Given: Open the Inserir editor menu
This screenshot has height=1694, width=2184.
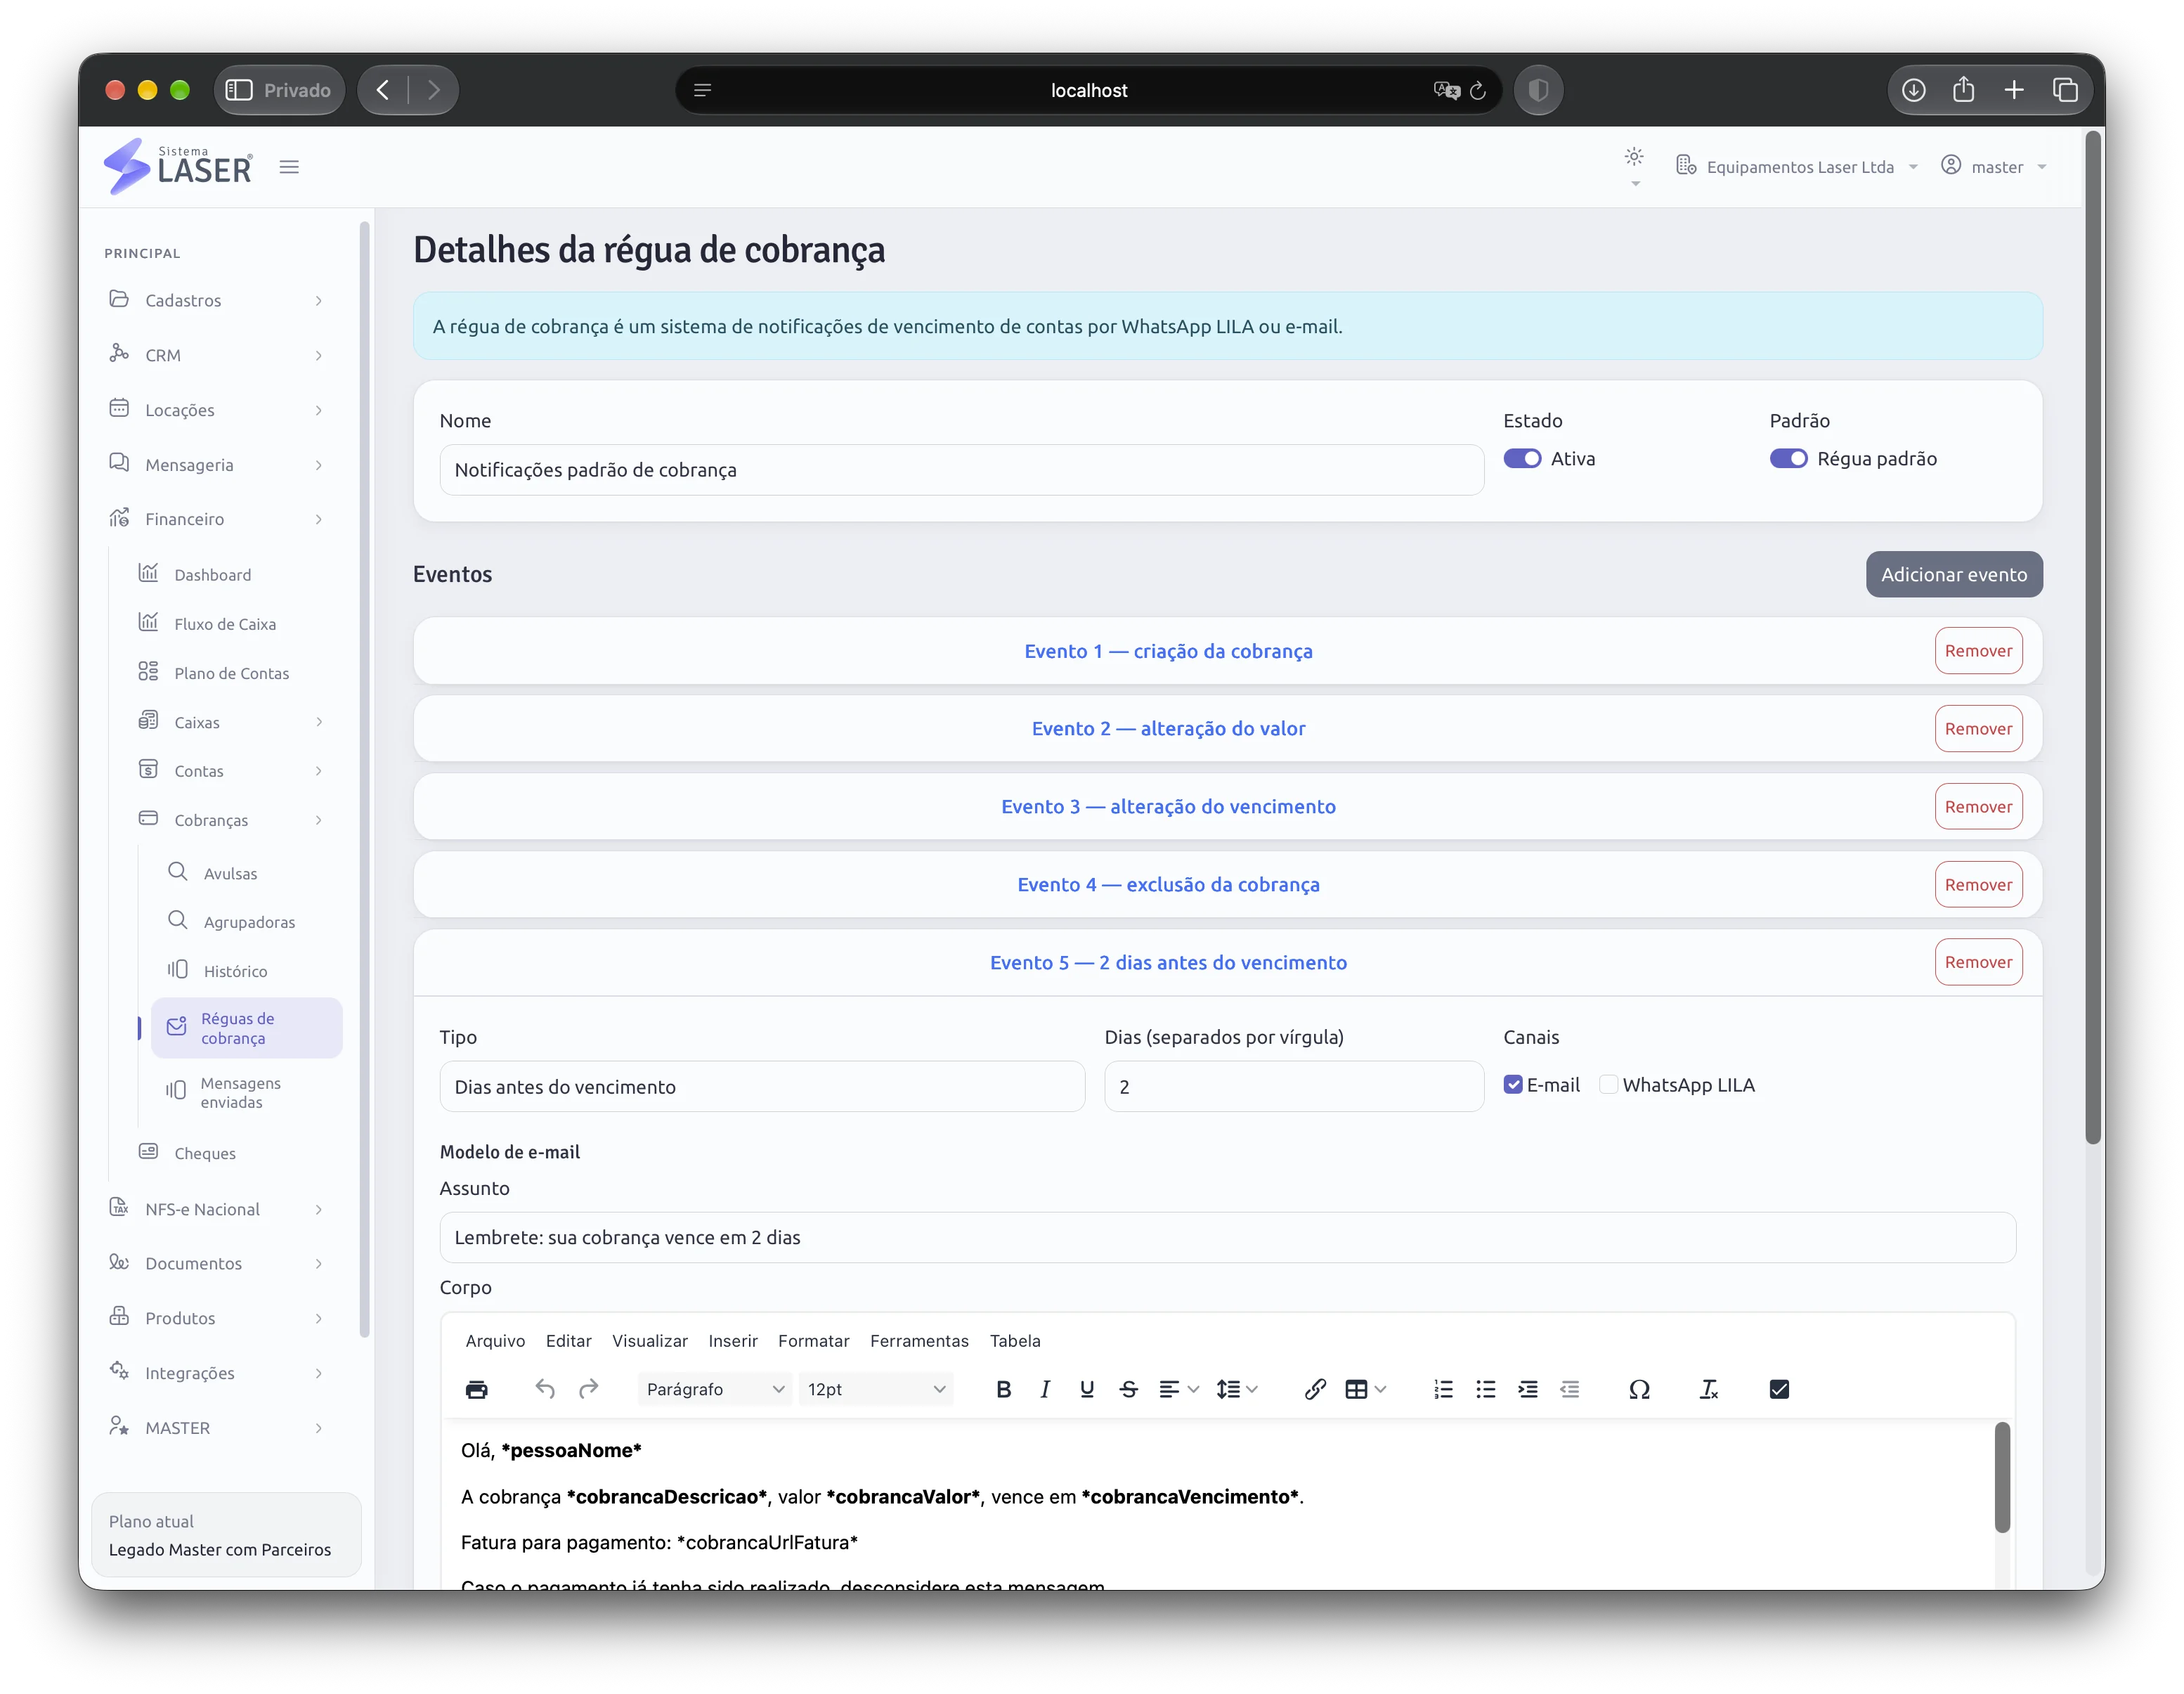Looking at the screenshot, I should [x=733, y=1341].
